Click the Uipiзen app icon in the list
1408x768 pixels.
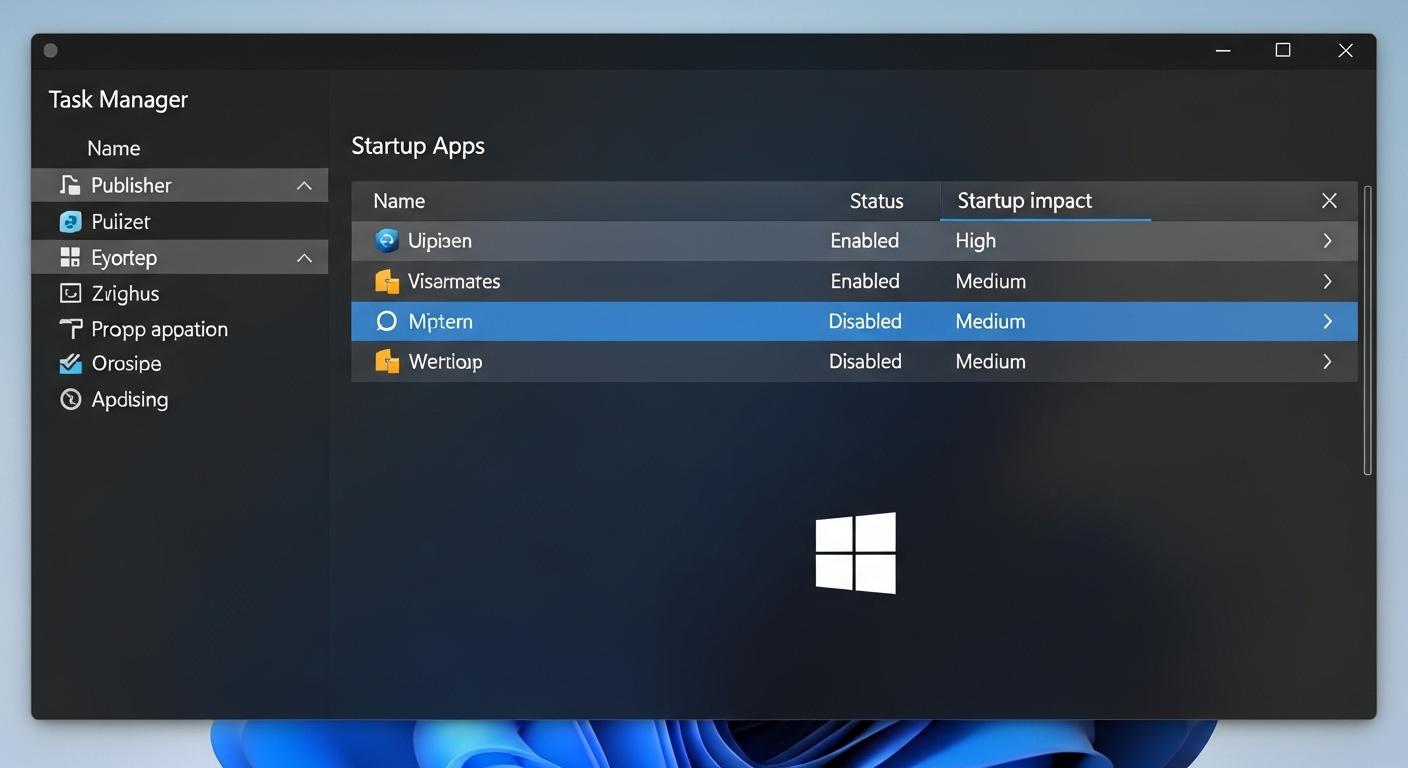(x=387, y=240)
